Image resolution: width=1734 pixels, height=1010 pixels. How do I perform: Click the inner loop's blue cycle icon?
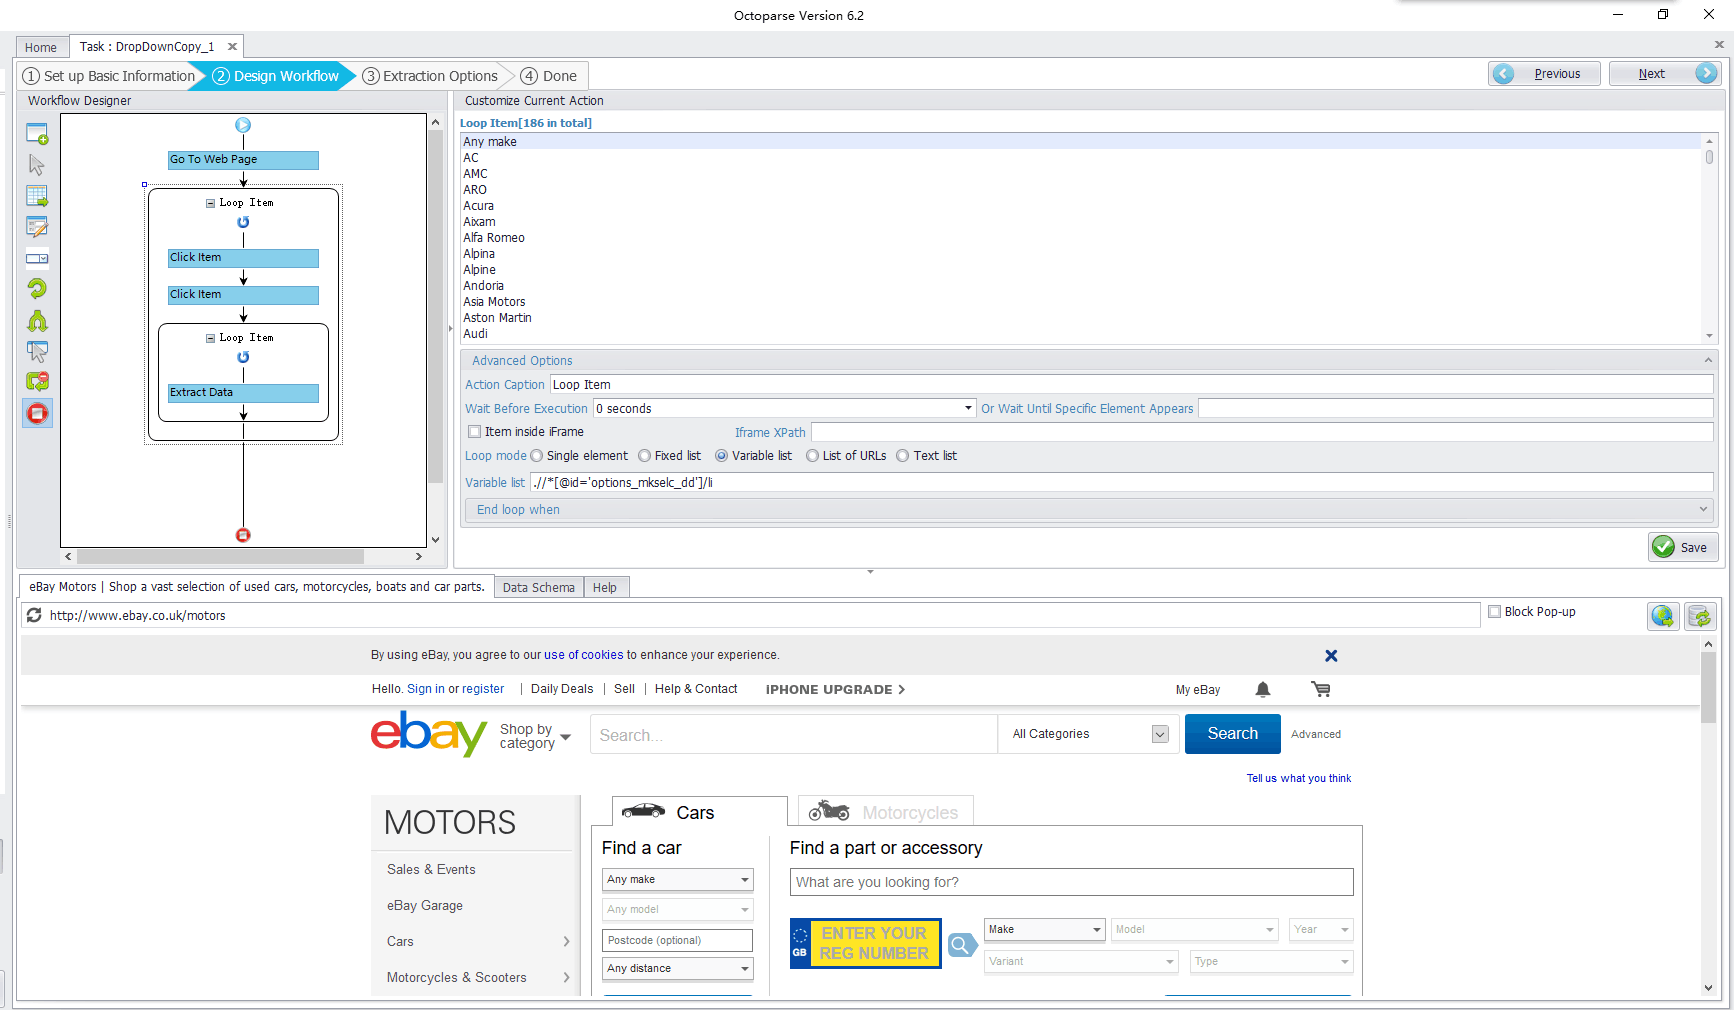(243, 357)
